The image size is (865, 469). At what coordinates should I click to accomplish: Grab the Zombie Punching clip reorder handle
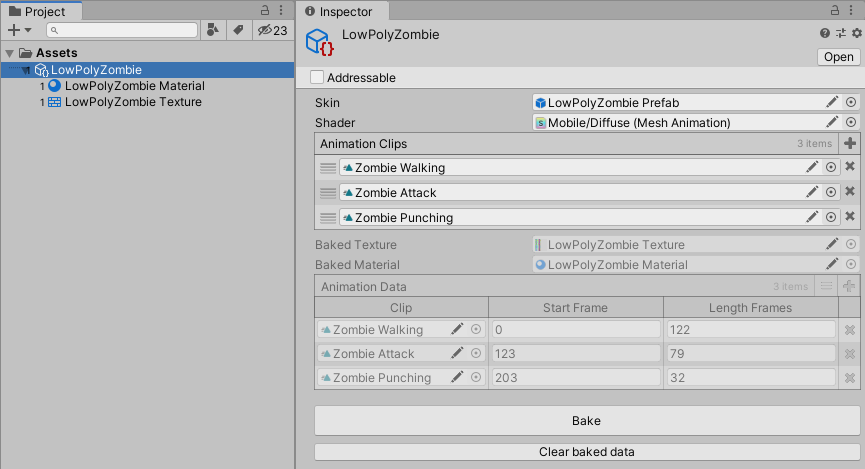click(x=328, y=217)
